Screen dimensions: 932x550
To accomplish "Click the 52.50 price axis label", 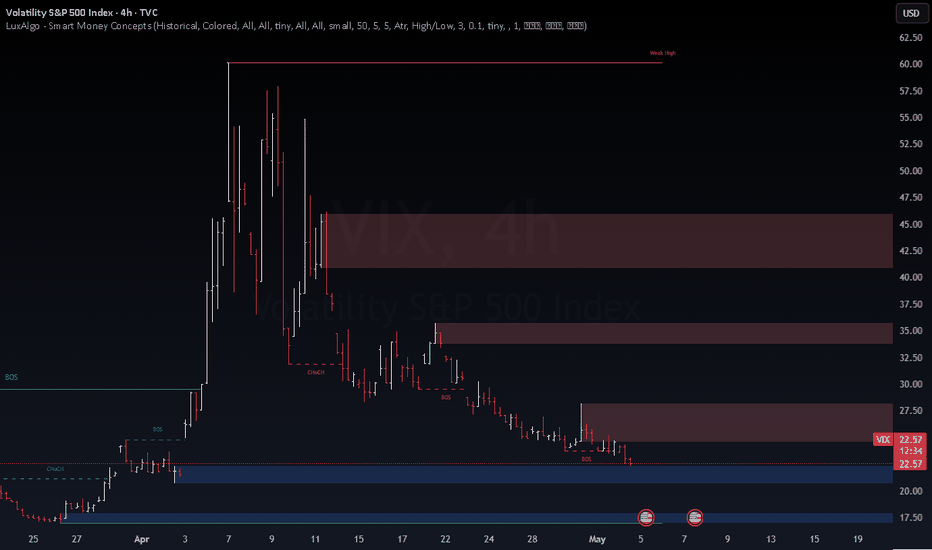I will tap(911, 144).
